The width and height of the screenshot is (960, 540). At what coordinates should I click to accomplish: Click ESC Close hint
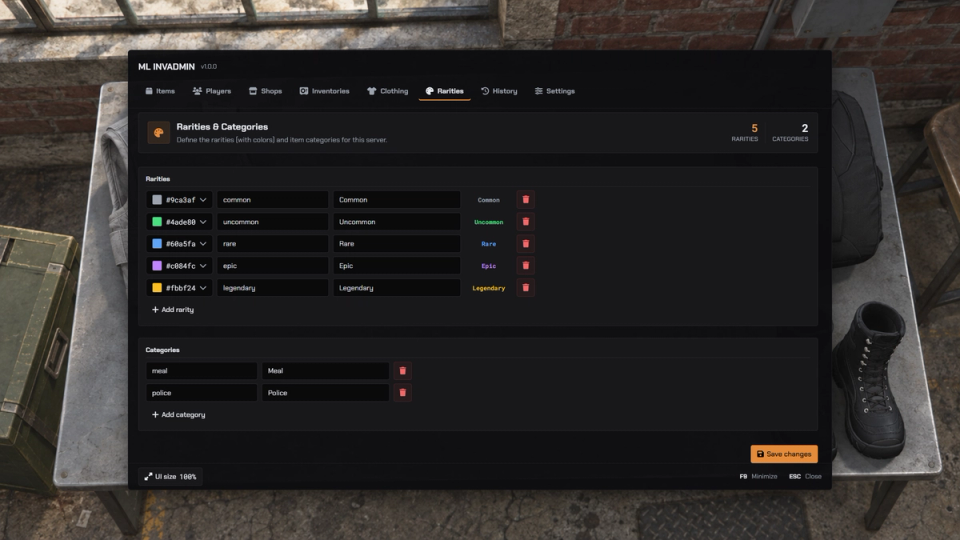(805, 476)
